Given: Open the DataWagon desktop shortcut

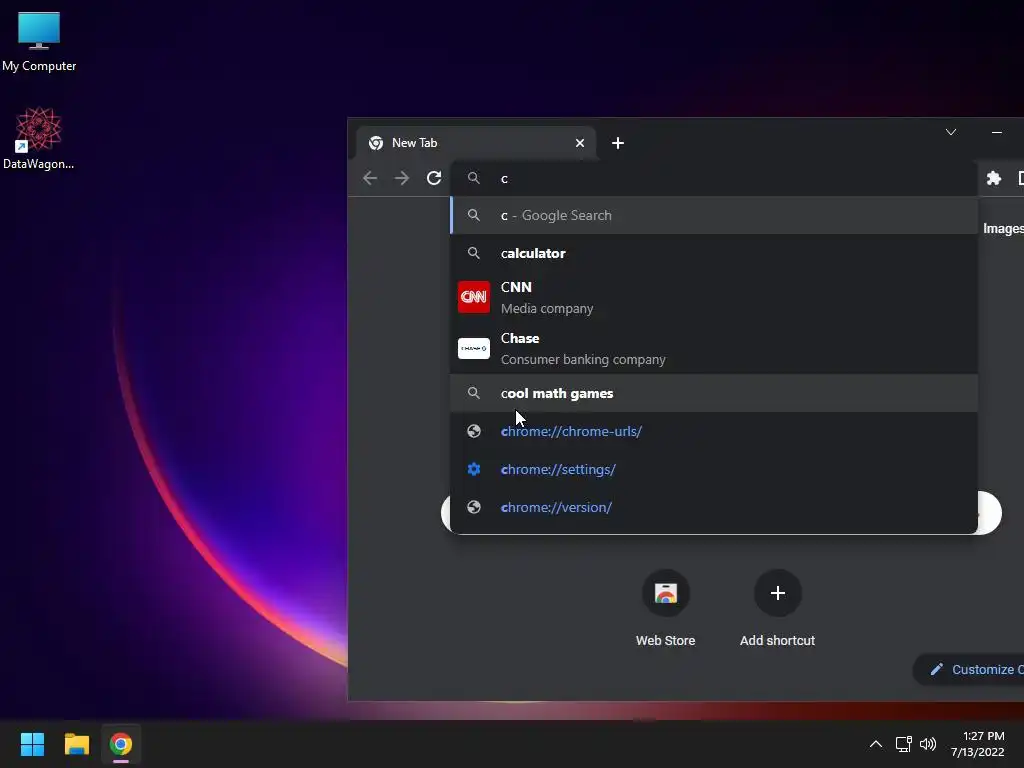Looking at the screenshot, I should click(x=39, y=138).
